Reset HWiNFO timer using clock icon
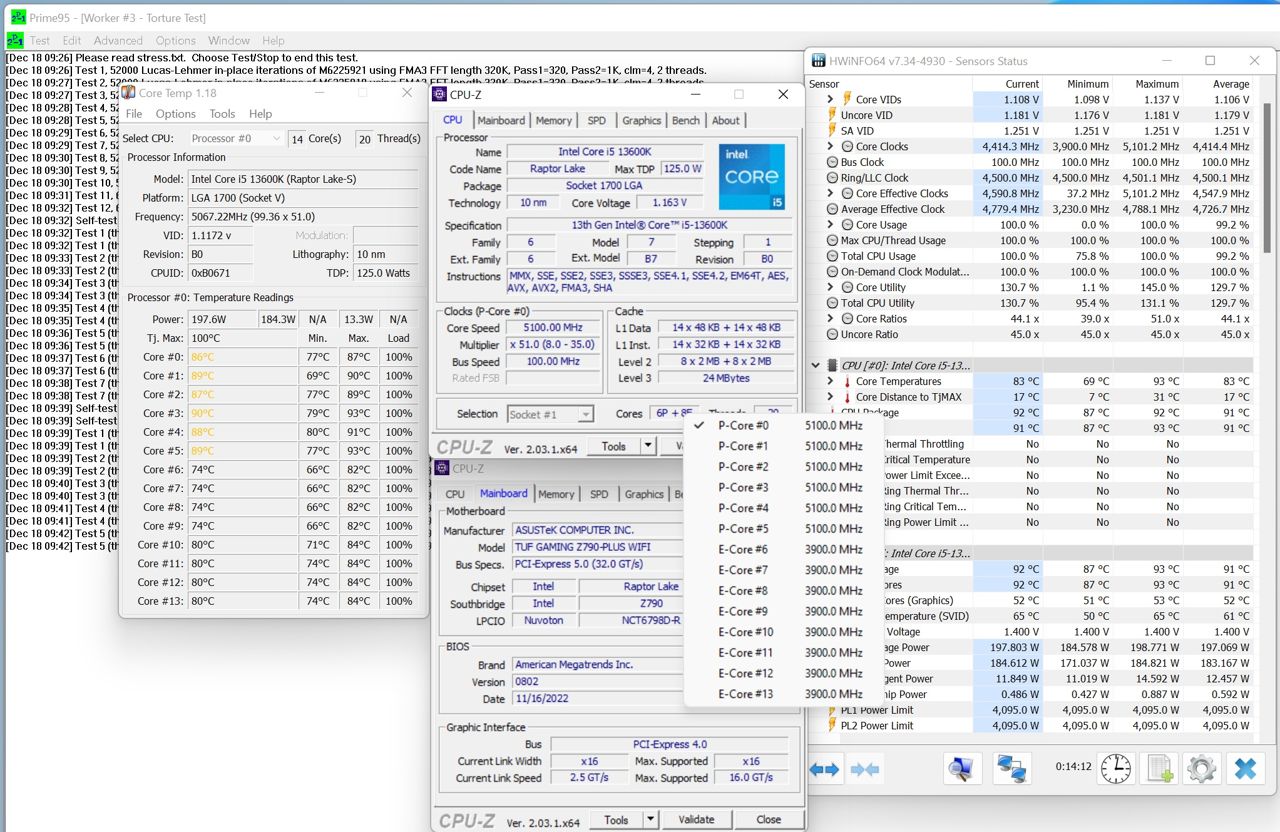 tap(1116, 768)
